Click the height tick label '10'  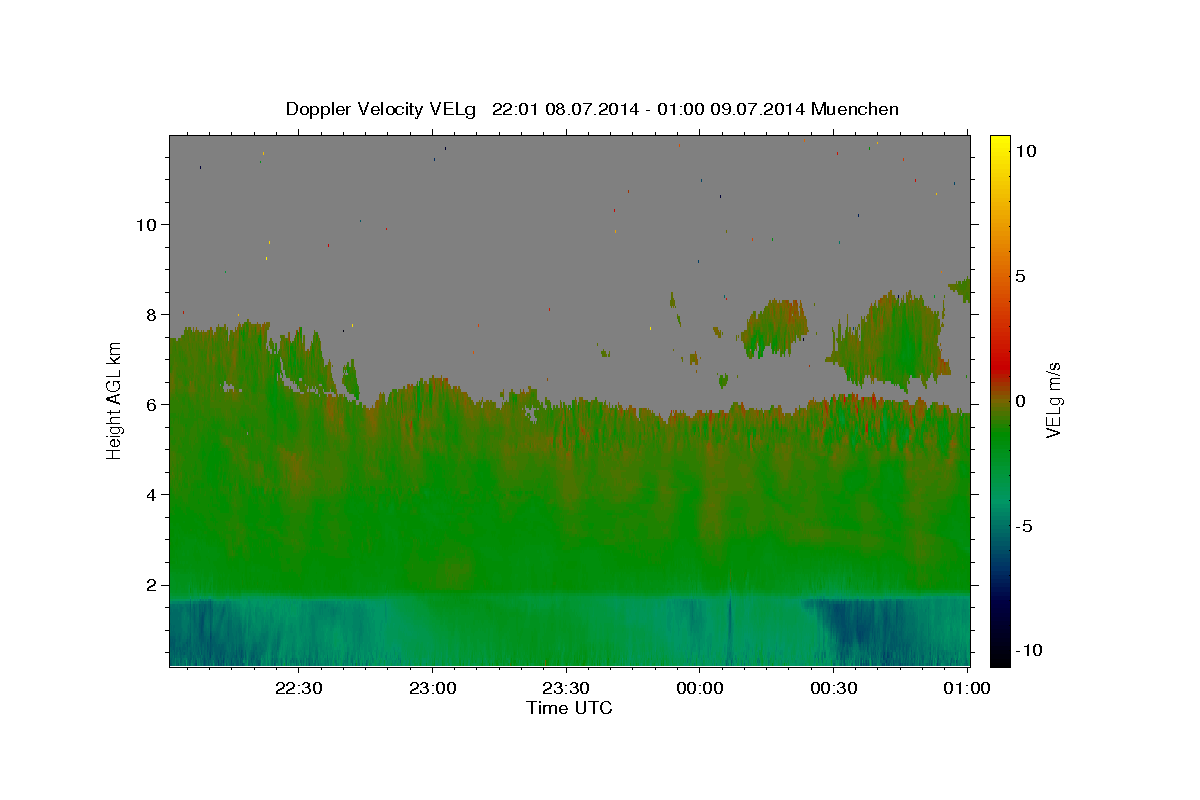[x=149, y=224]
